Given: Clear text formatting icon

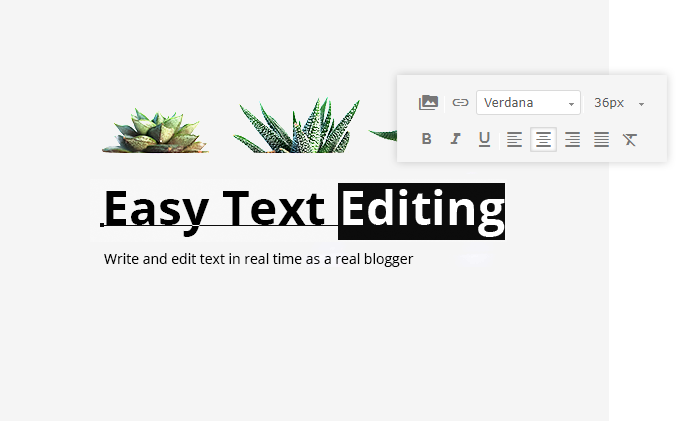Looking at the screenshot, I should tap(630, 140).
